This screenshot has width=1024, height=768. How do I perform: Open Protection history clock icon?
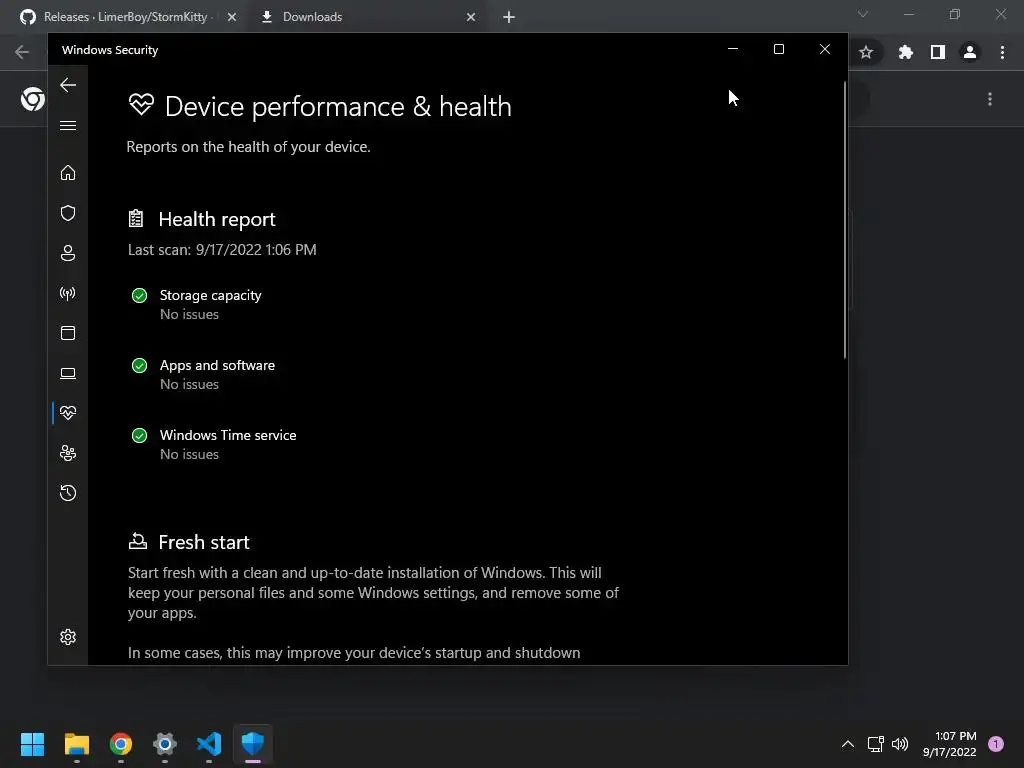pos(68,493)
